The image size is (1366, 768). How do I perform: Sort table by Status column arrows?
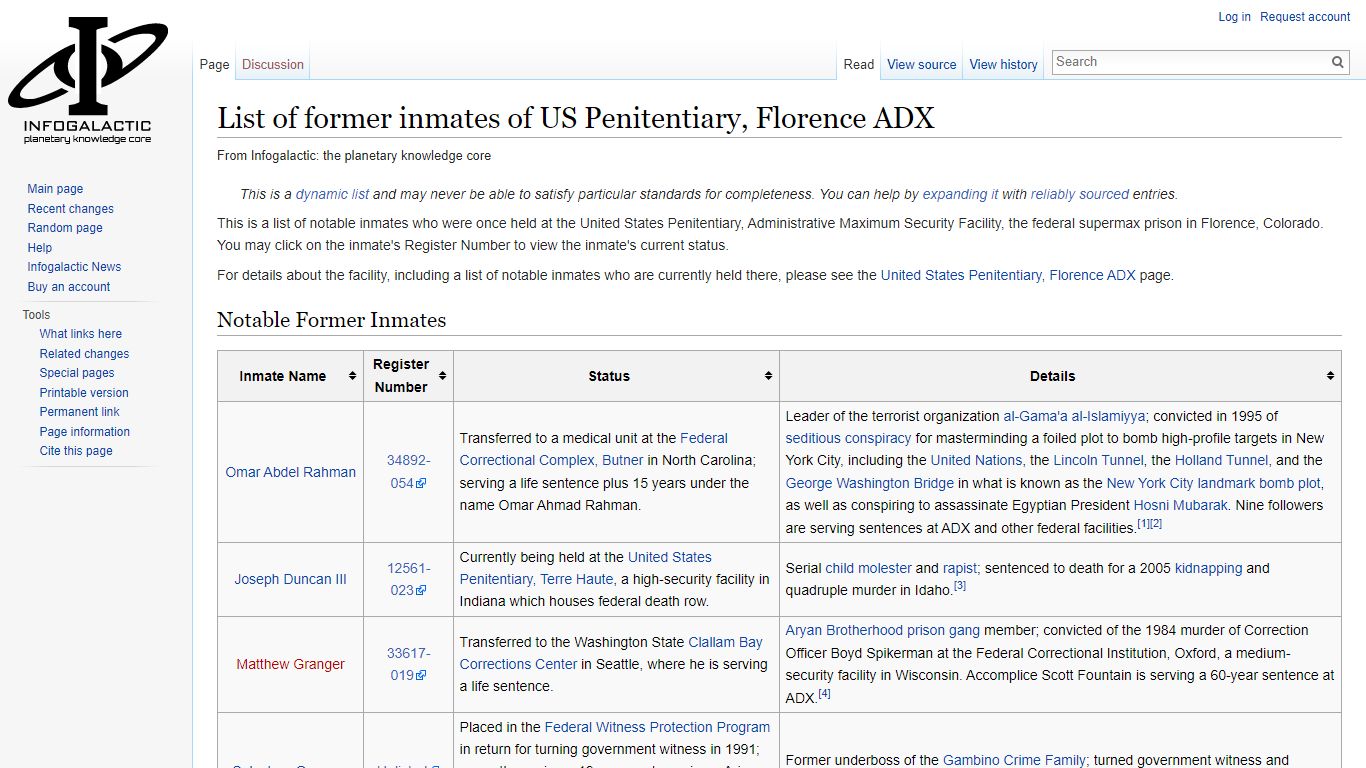click(768, 376)
